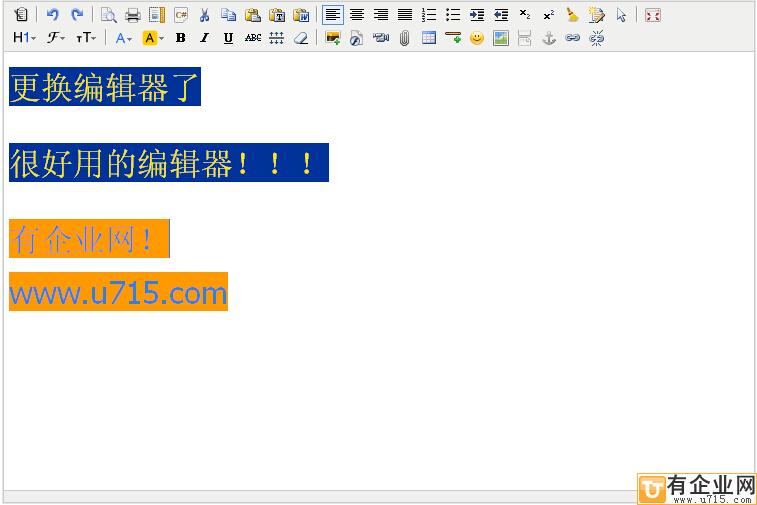Enable left text alignment

point(333,15)
